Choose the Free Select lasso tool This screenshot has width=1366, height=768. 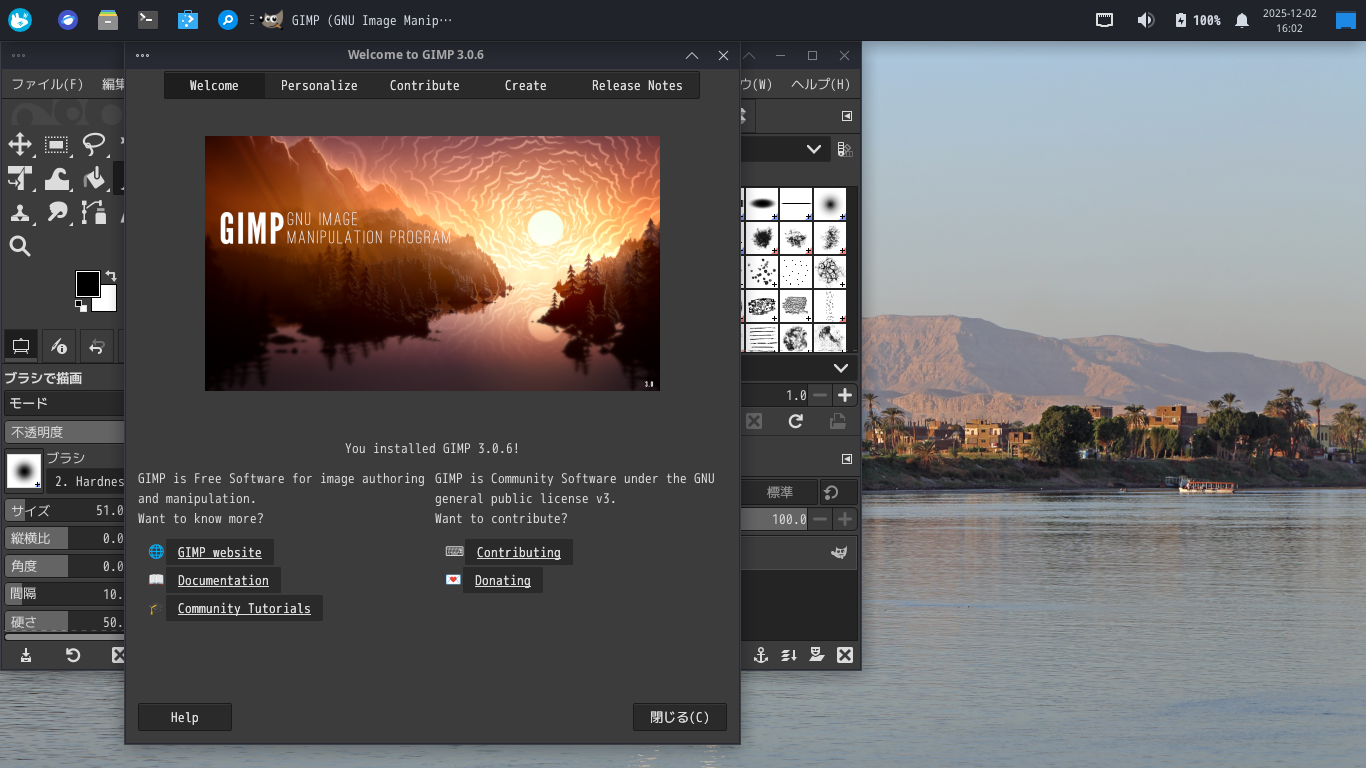click(94, 145)
